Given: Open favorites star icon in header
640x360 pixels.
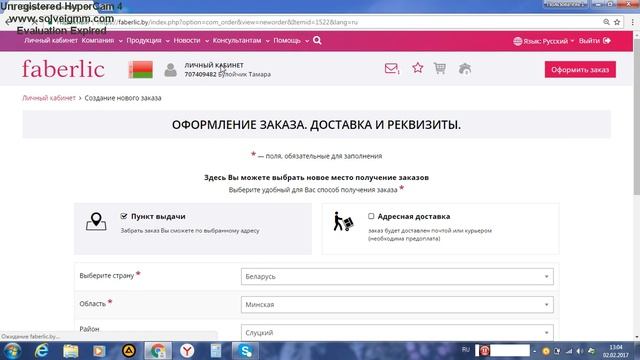Looking at the screenshot, I should (418, 68).
